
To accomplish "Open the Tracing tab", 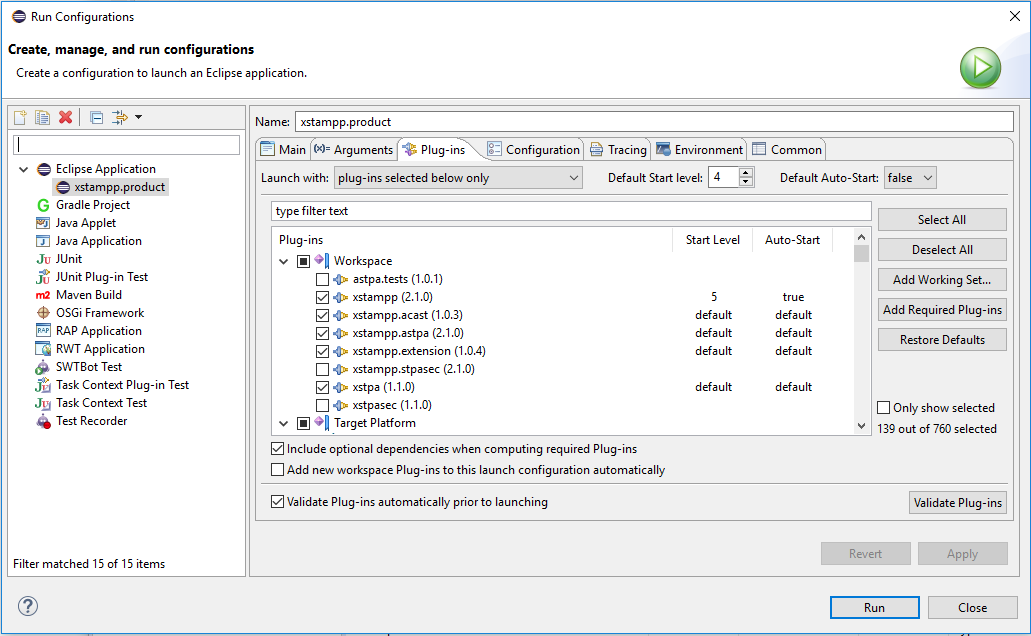I will (x=619, y=149).
